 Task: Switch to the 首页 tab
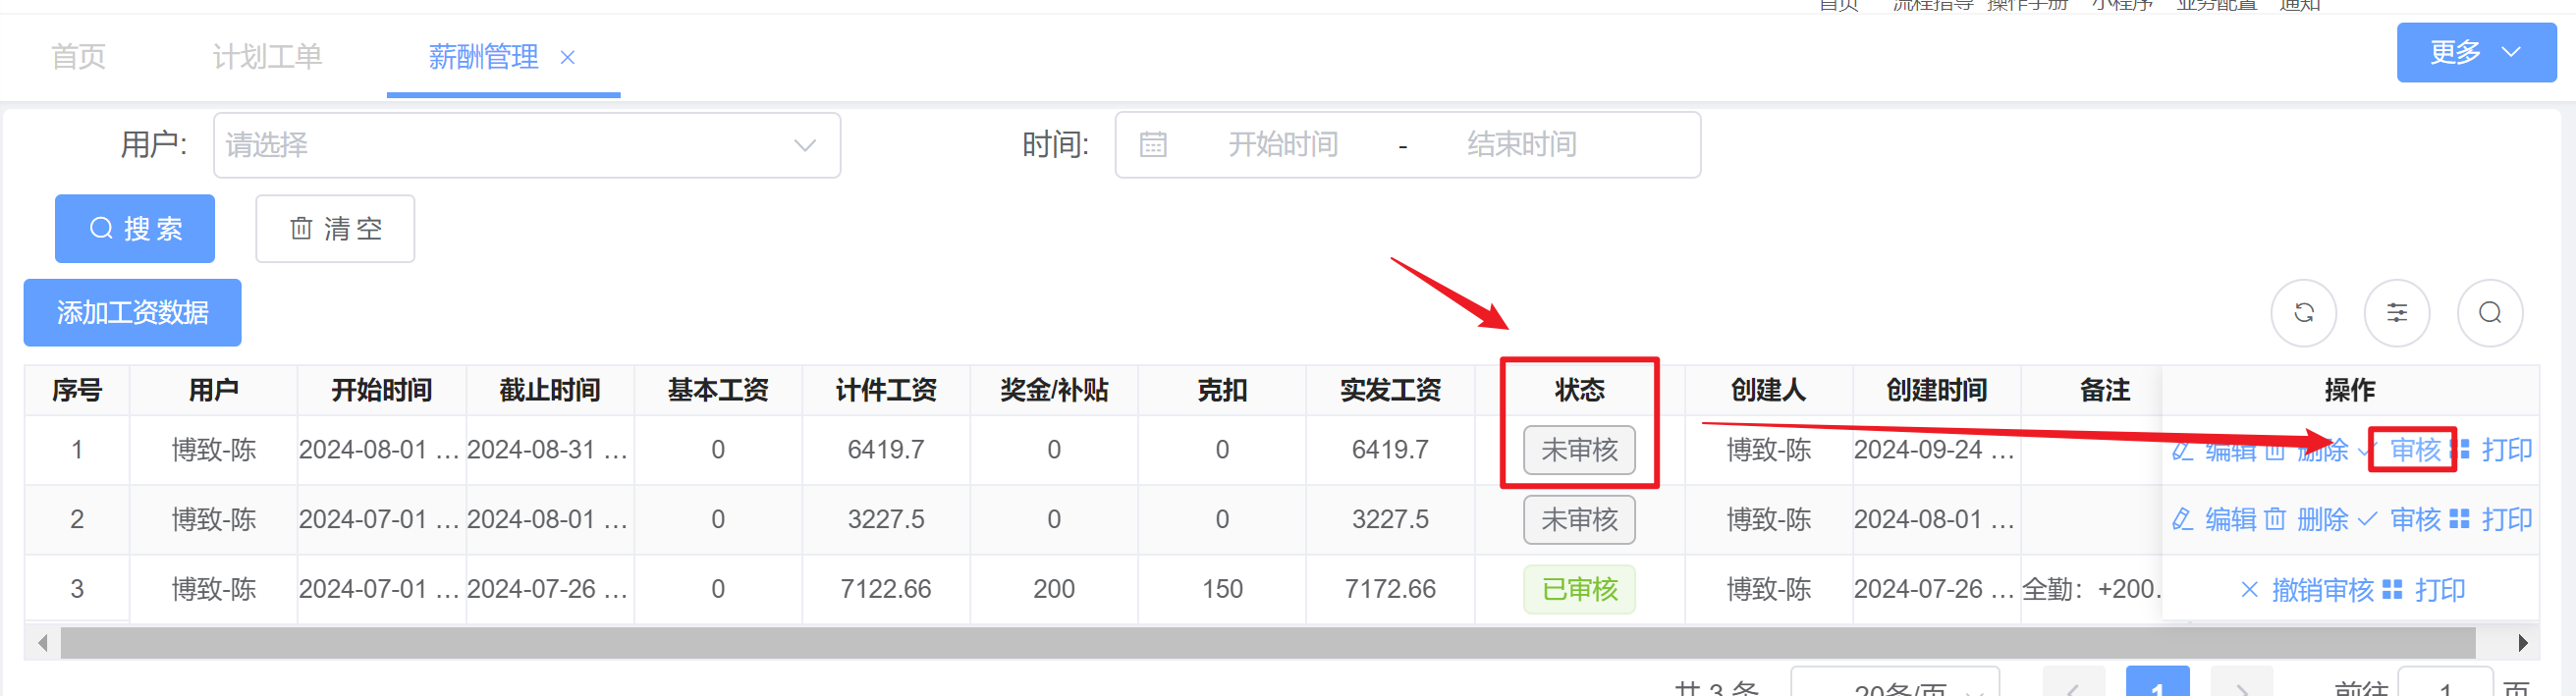click(x=78, y=57)
